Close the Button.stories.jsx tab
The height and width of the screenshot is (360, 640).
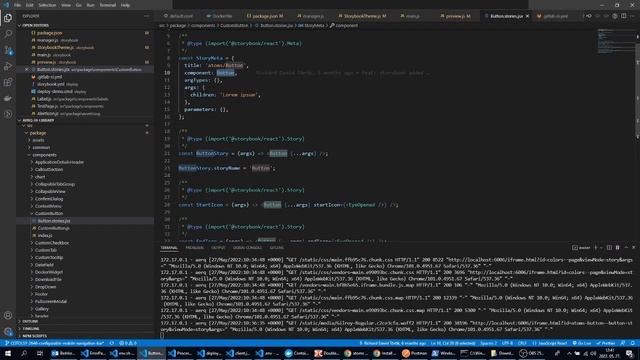[x=527, y=16]
